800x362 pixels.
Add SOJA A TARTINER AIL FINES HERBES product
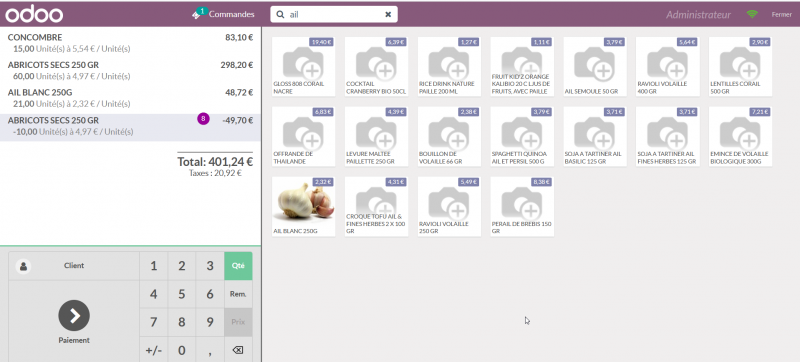668,136
